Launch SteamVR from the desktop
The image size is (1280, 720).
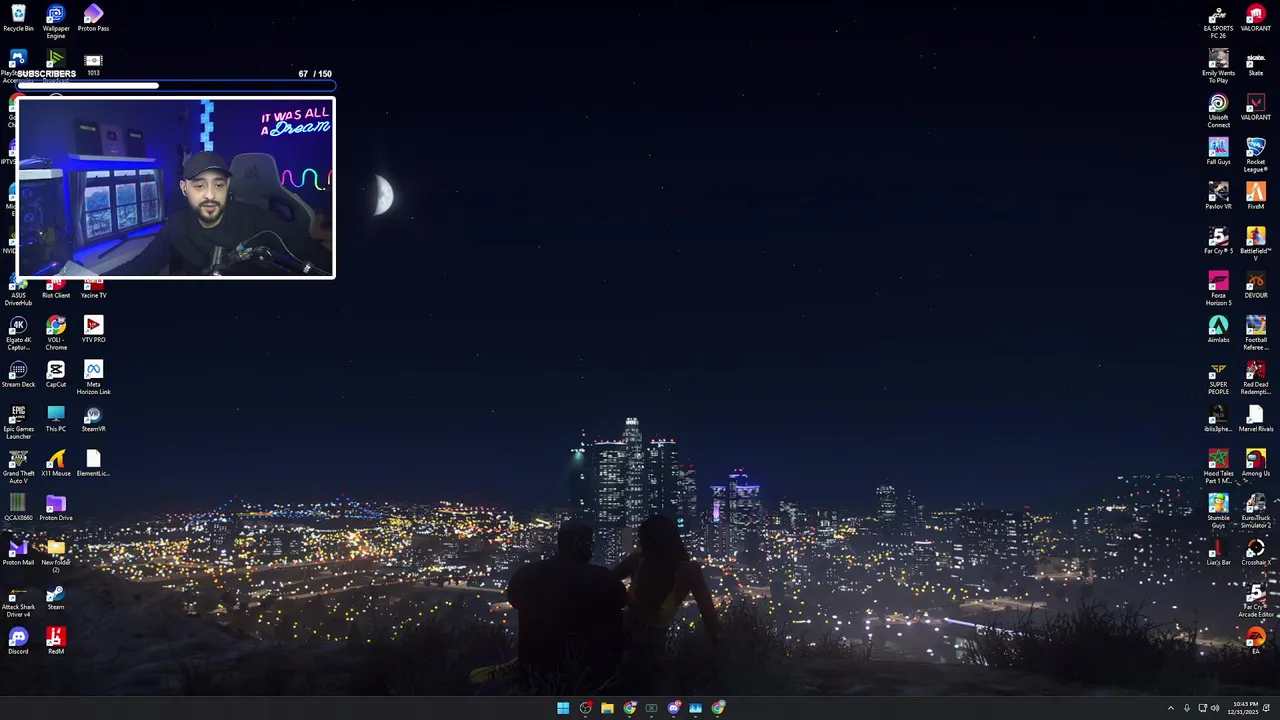(x=93, y=419)
